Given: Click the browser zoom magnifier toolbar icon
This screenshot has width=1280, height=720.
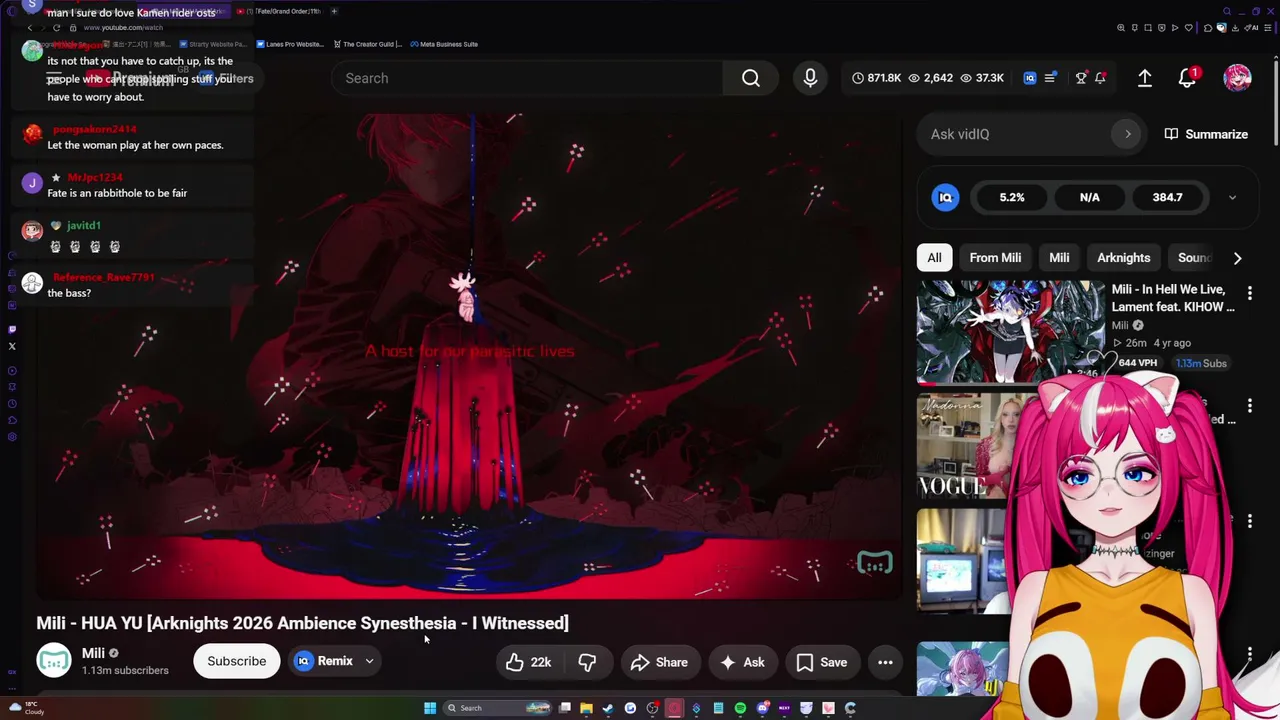Looking at the screenshot, I should pos(1120,28).
